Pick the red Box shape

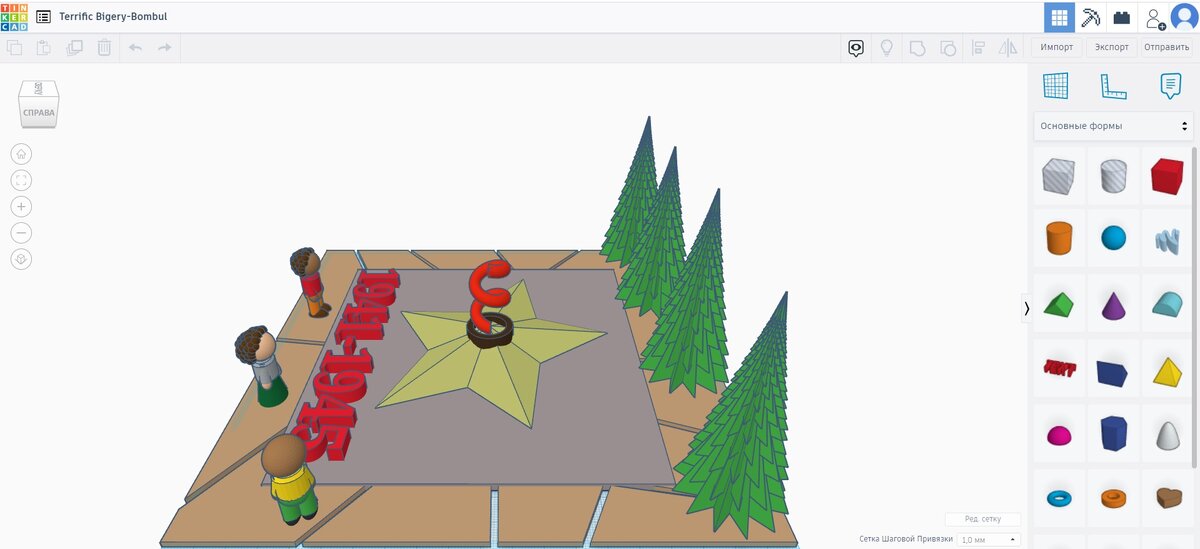tap(1167, 176)
